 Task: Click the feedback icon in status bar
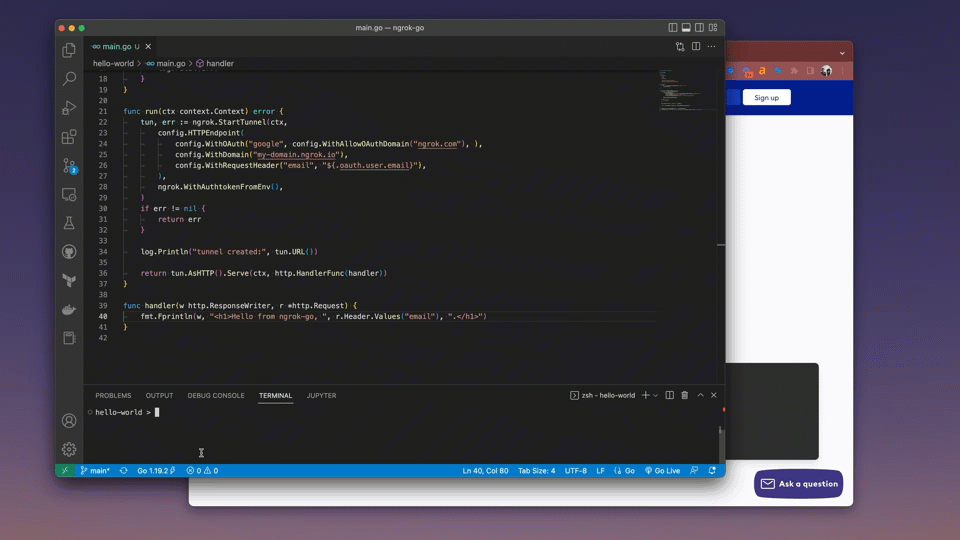[694, 470]
